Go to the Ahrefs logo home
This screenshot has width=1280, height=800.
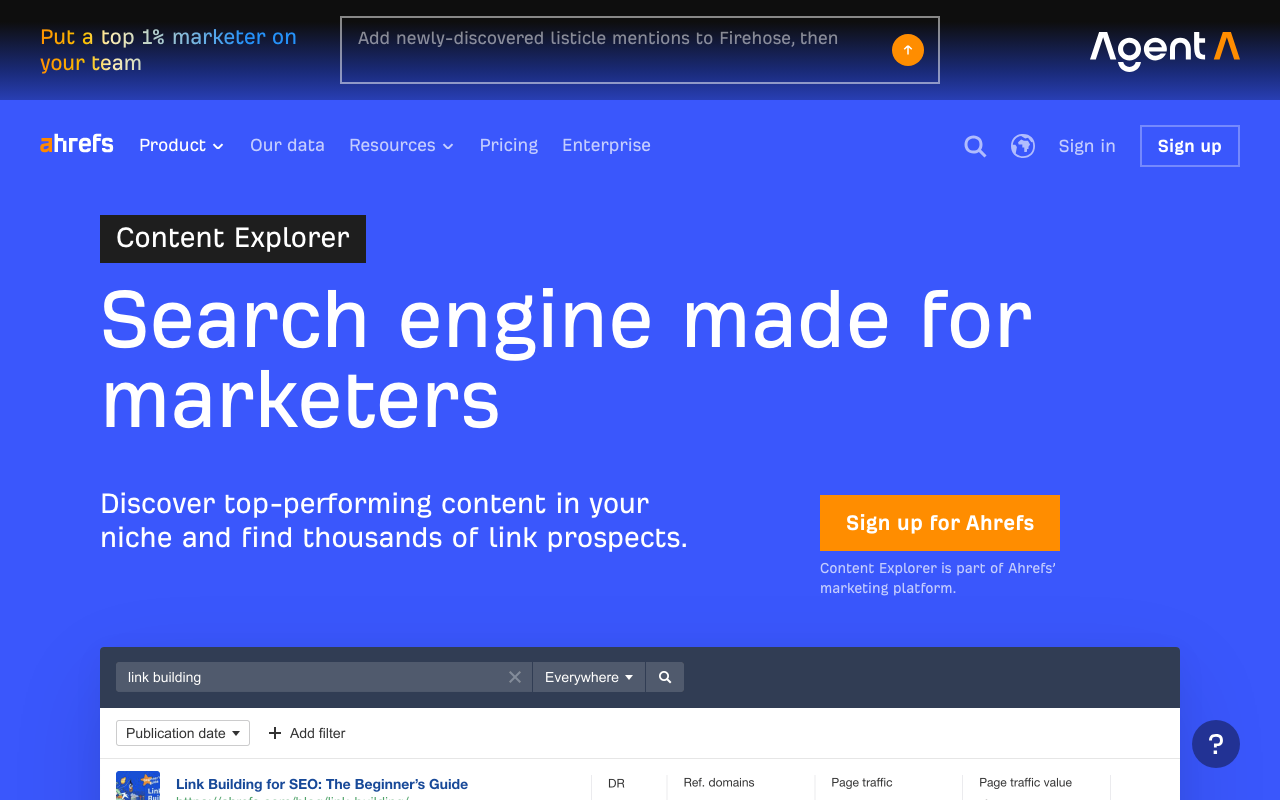[77, 144]
